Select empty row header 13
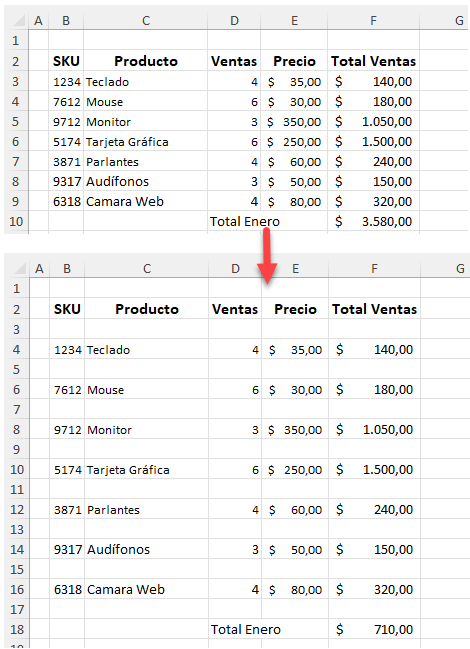Screen dimensions: 470x649 [x=17, y=529]
